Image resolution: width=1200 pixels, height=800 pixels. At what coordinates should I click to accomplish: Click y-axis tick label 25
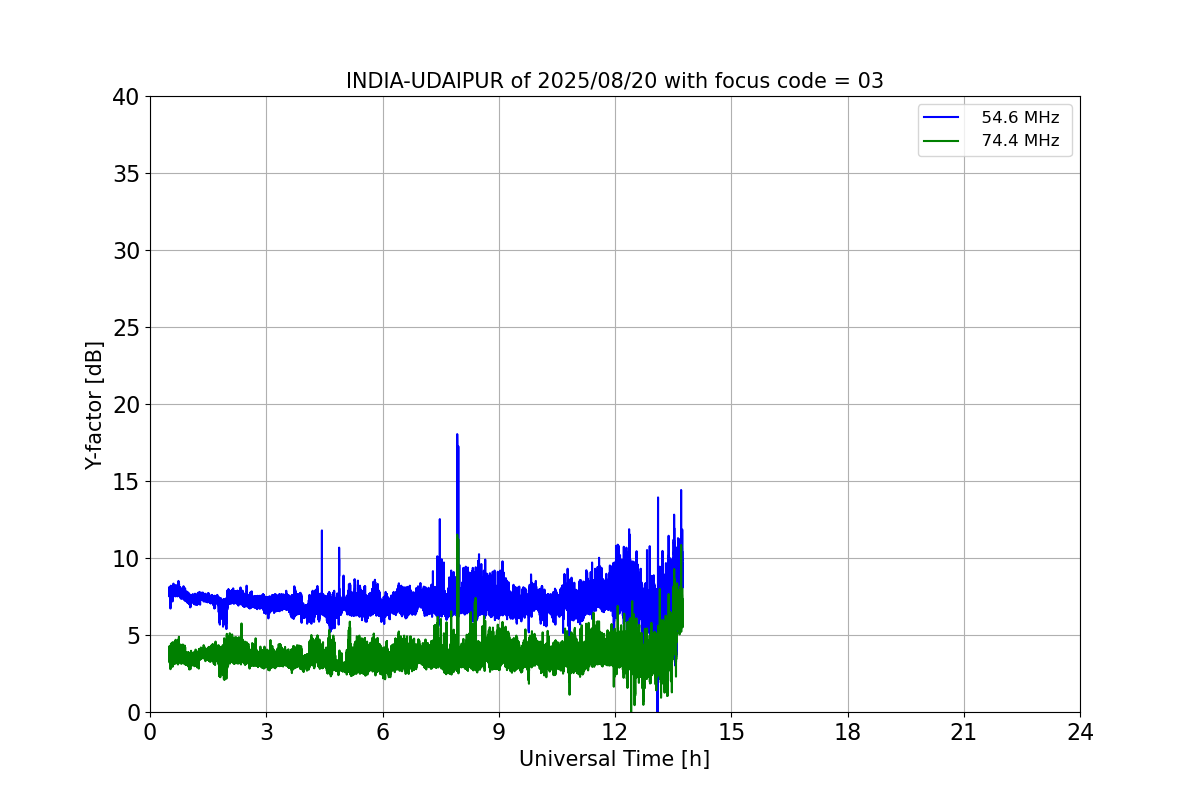(126, 328)
